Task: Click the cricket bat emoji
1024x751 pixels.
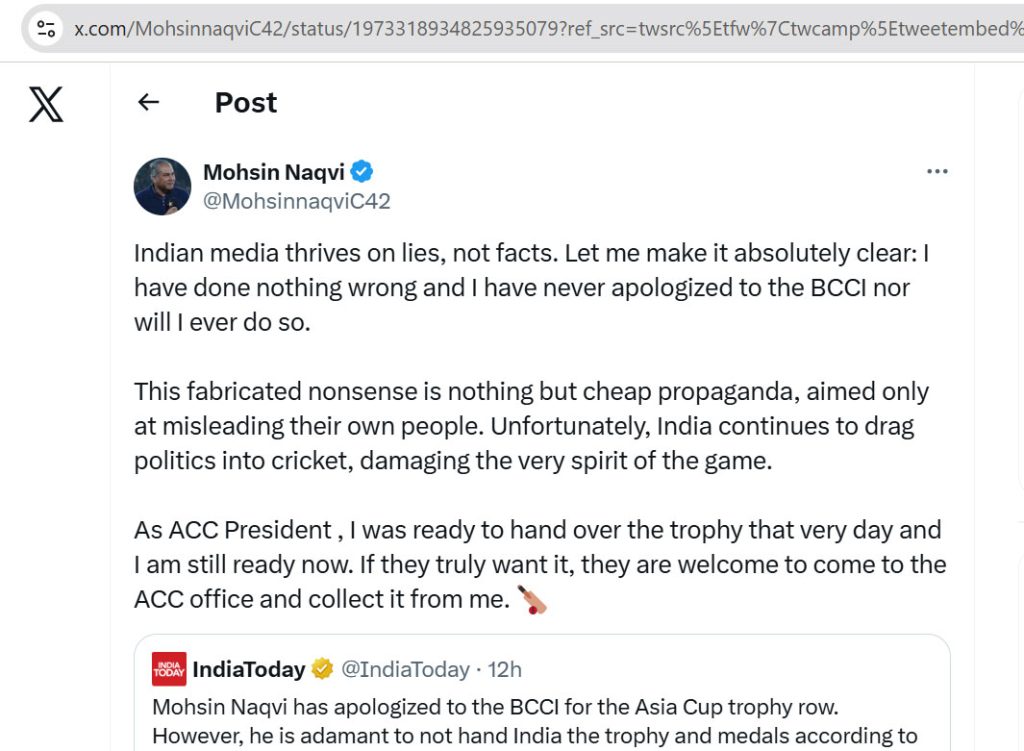Action: pyautogui.click(x=533, y=600)
